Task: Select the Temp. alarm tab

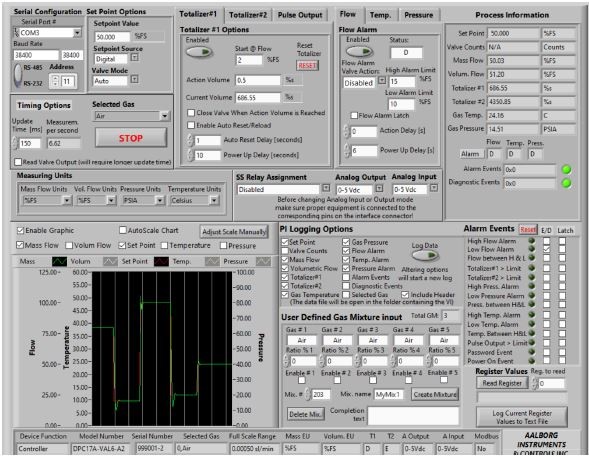Action: point(380,15)
